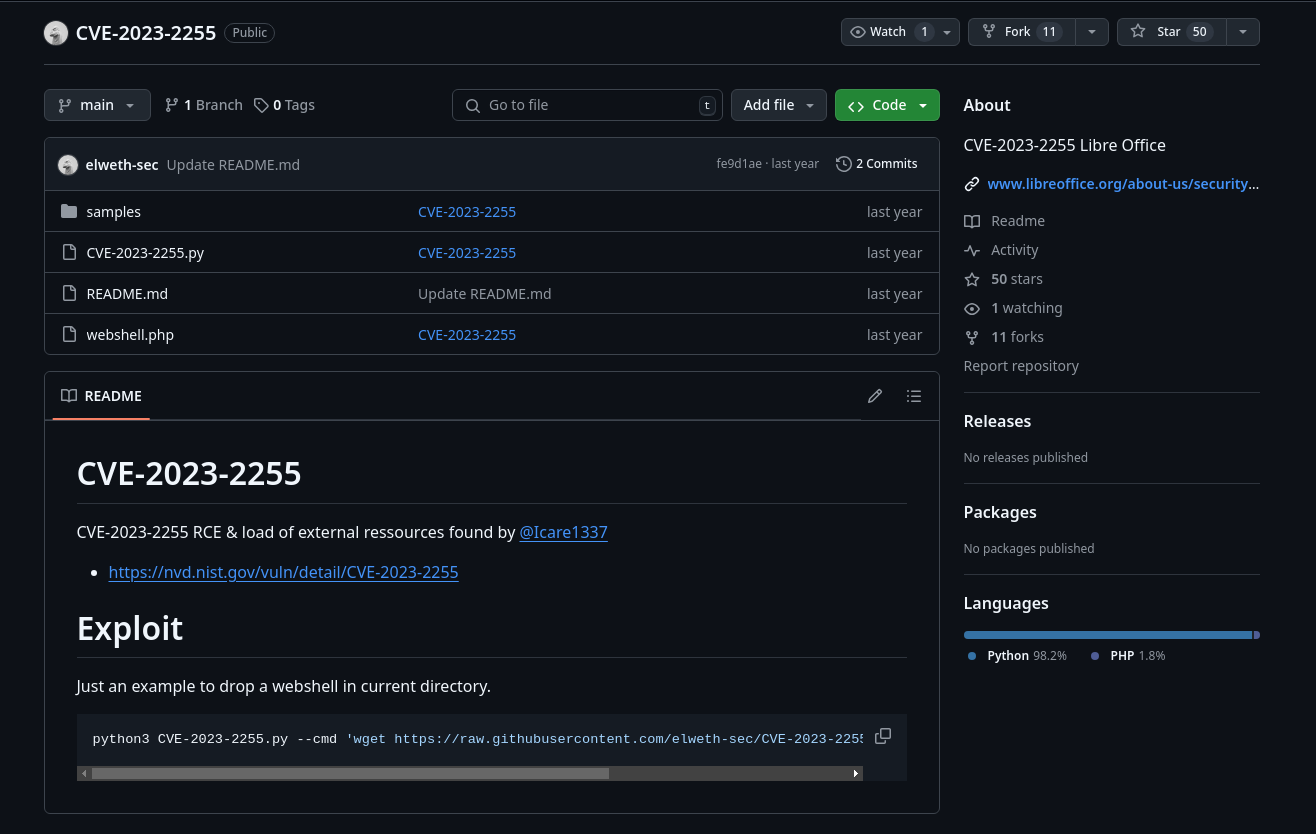The image size is (1316, 834).
Task: Fork the repository with the Fork button
Action: point(1021,32)
